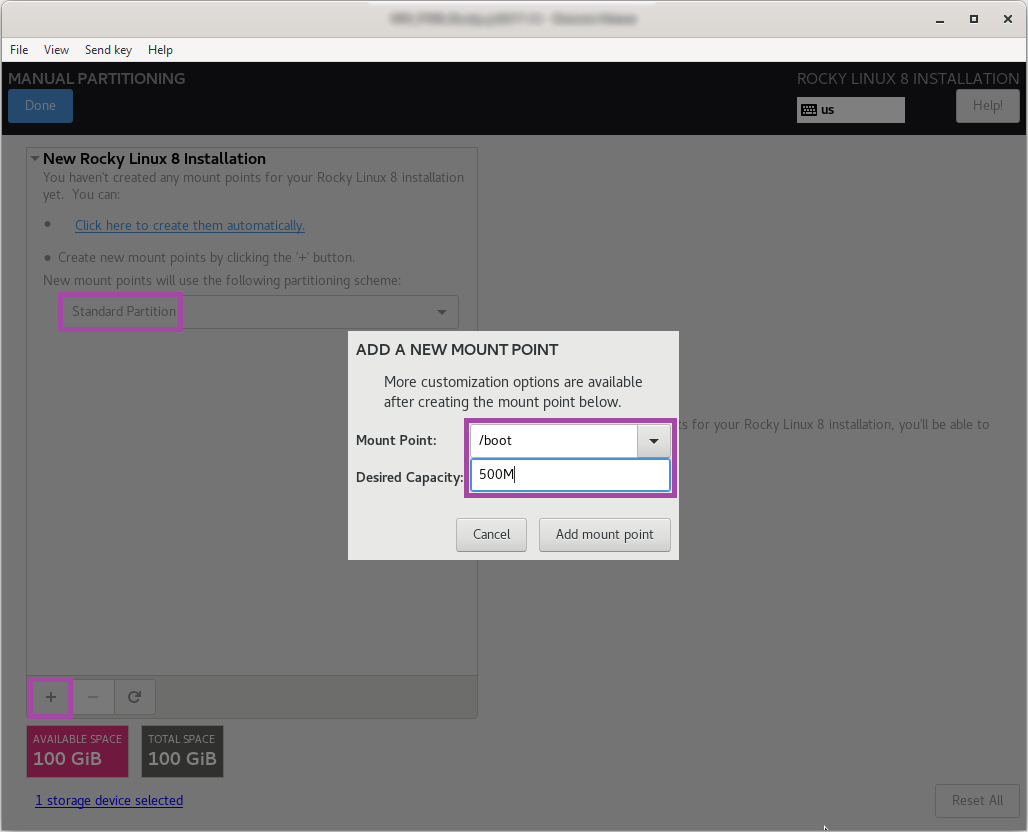Collapse the New Rocky Linux 8 Installation section
This screenshot has width=1028, height=832.
[35, 159]
